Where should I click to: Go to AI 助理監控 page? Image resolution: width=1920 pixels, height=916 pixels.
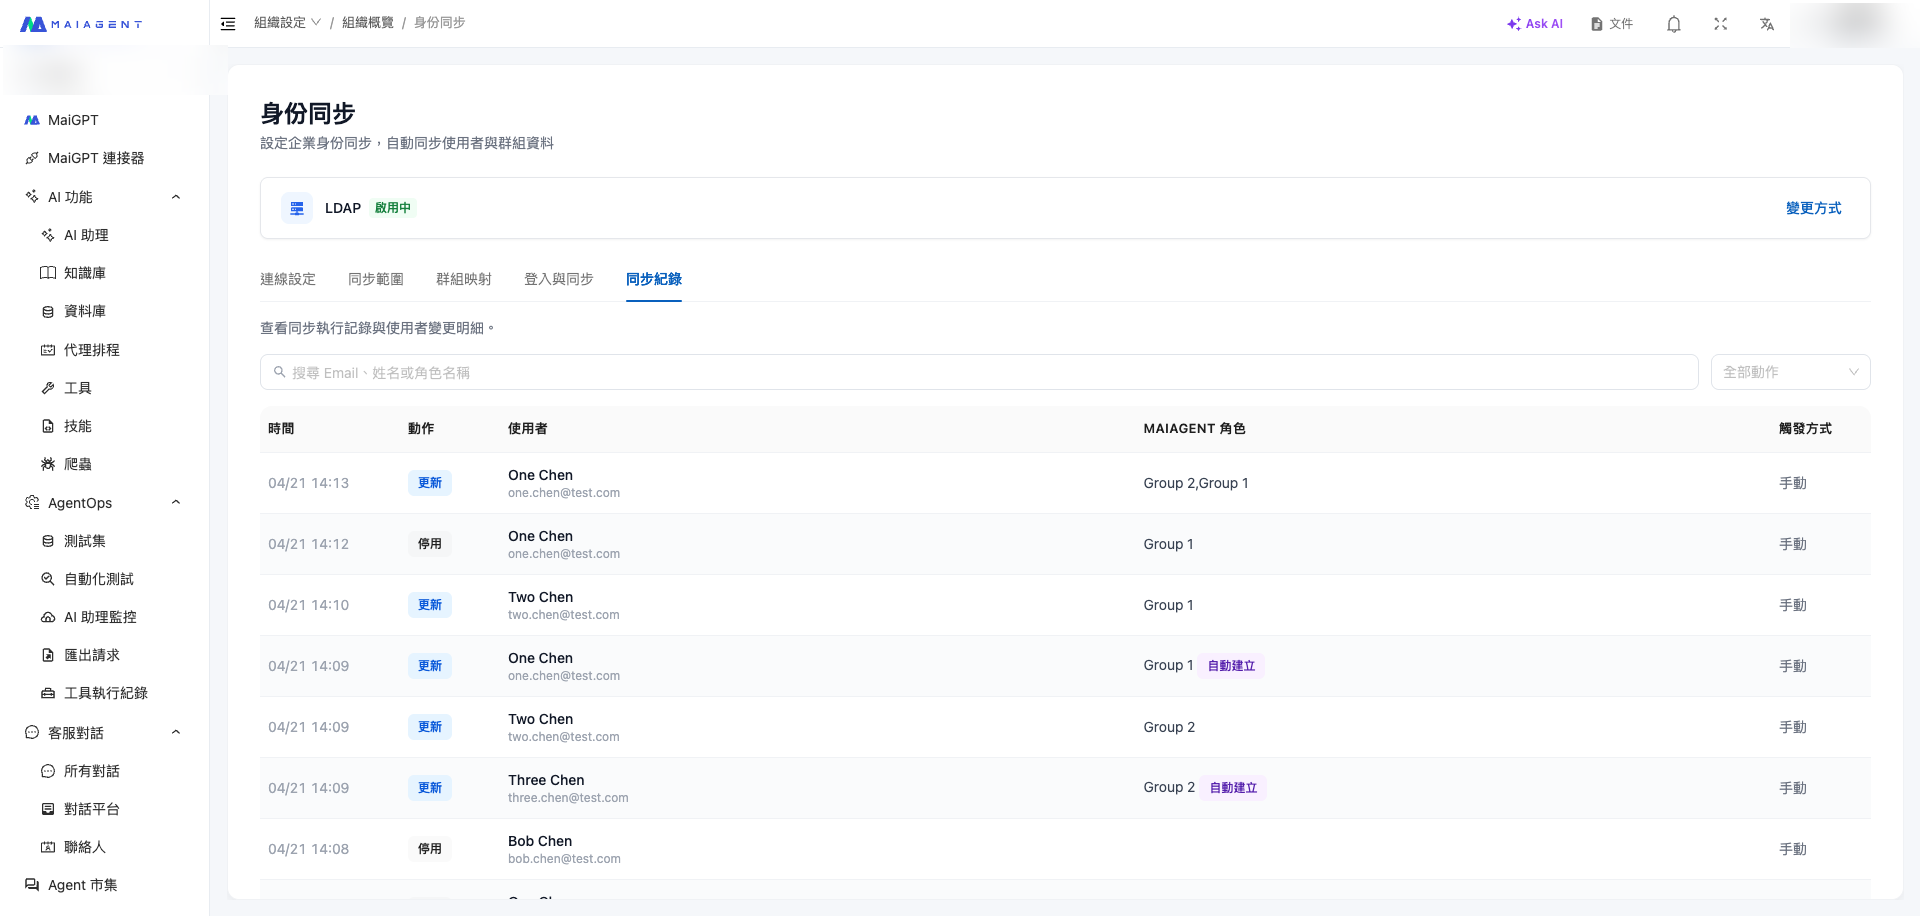click(x=100, y=617)
